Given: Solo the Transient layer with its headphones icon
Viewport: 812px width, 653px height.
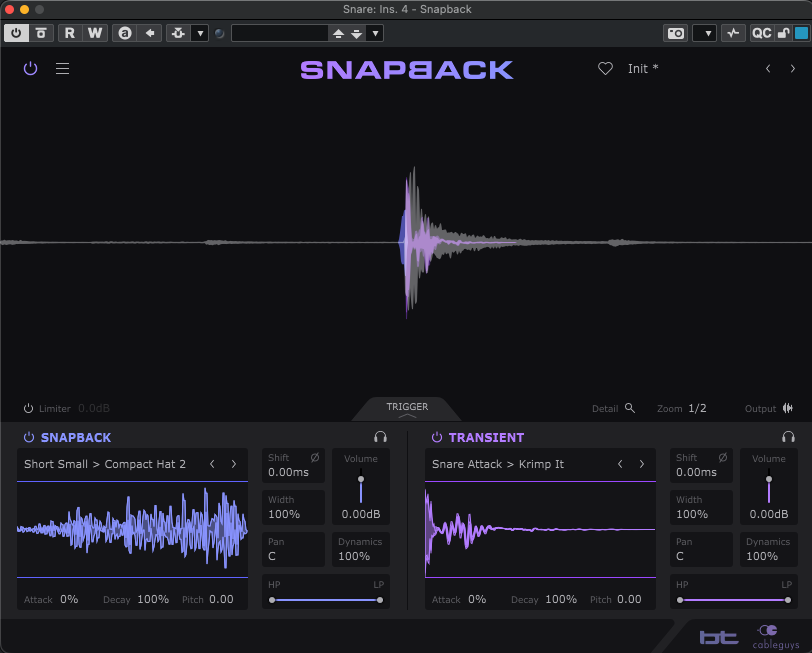Looking at the screenshot, I should pos(788,437).
